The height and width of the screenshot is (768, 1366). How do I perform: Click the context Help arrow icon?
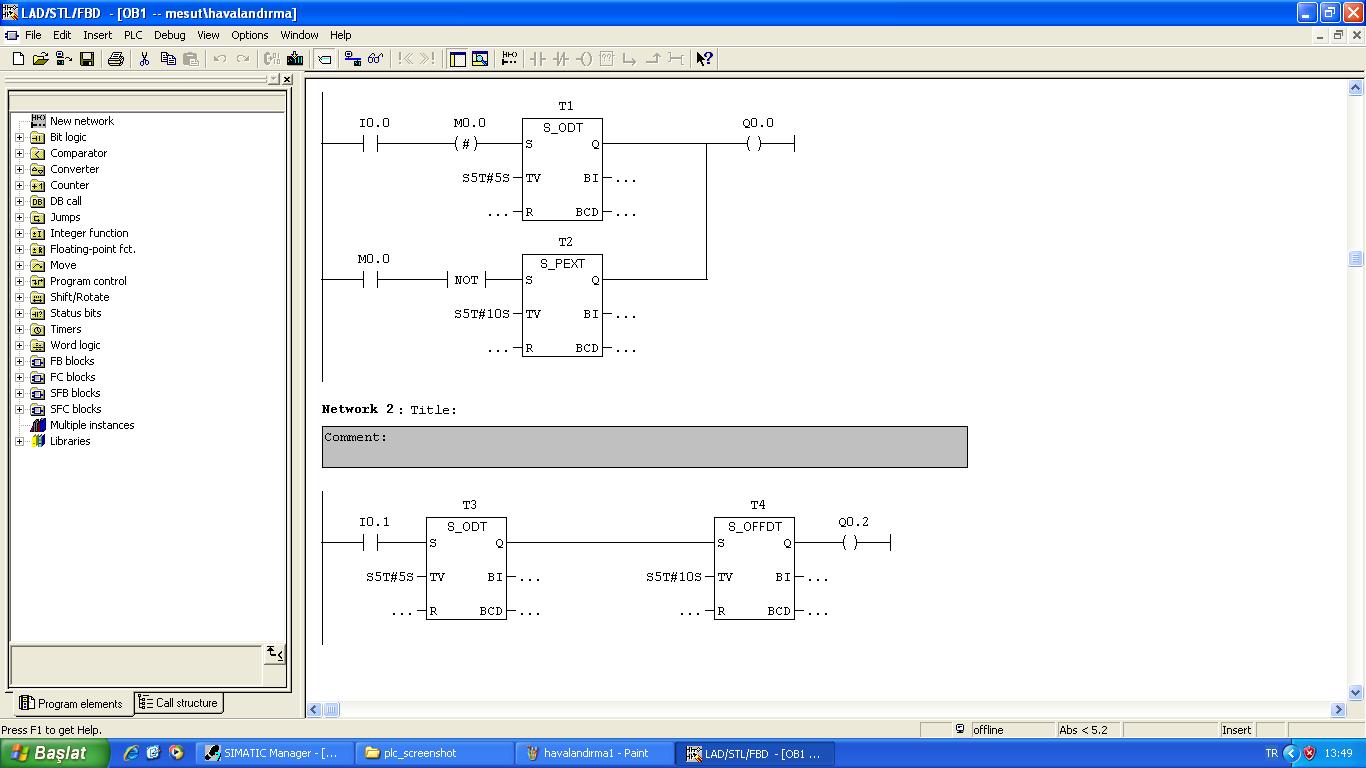pos(704,59)
